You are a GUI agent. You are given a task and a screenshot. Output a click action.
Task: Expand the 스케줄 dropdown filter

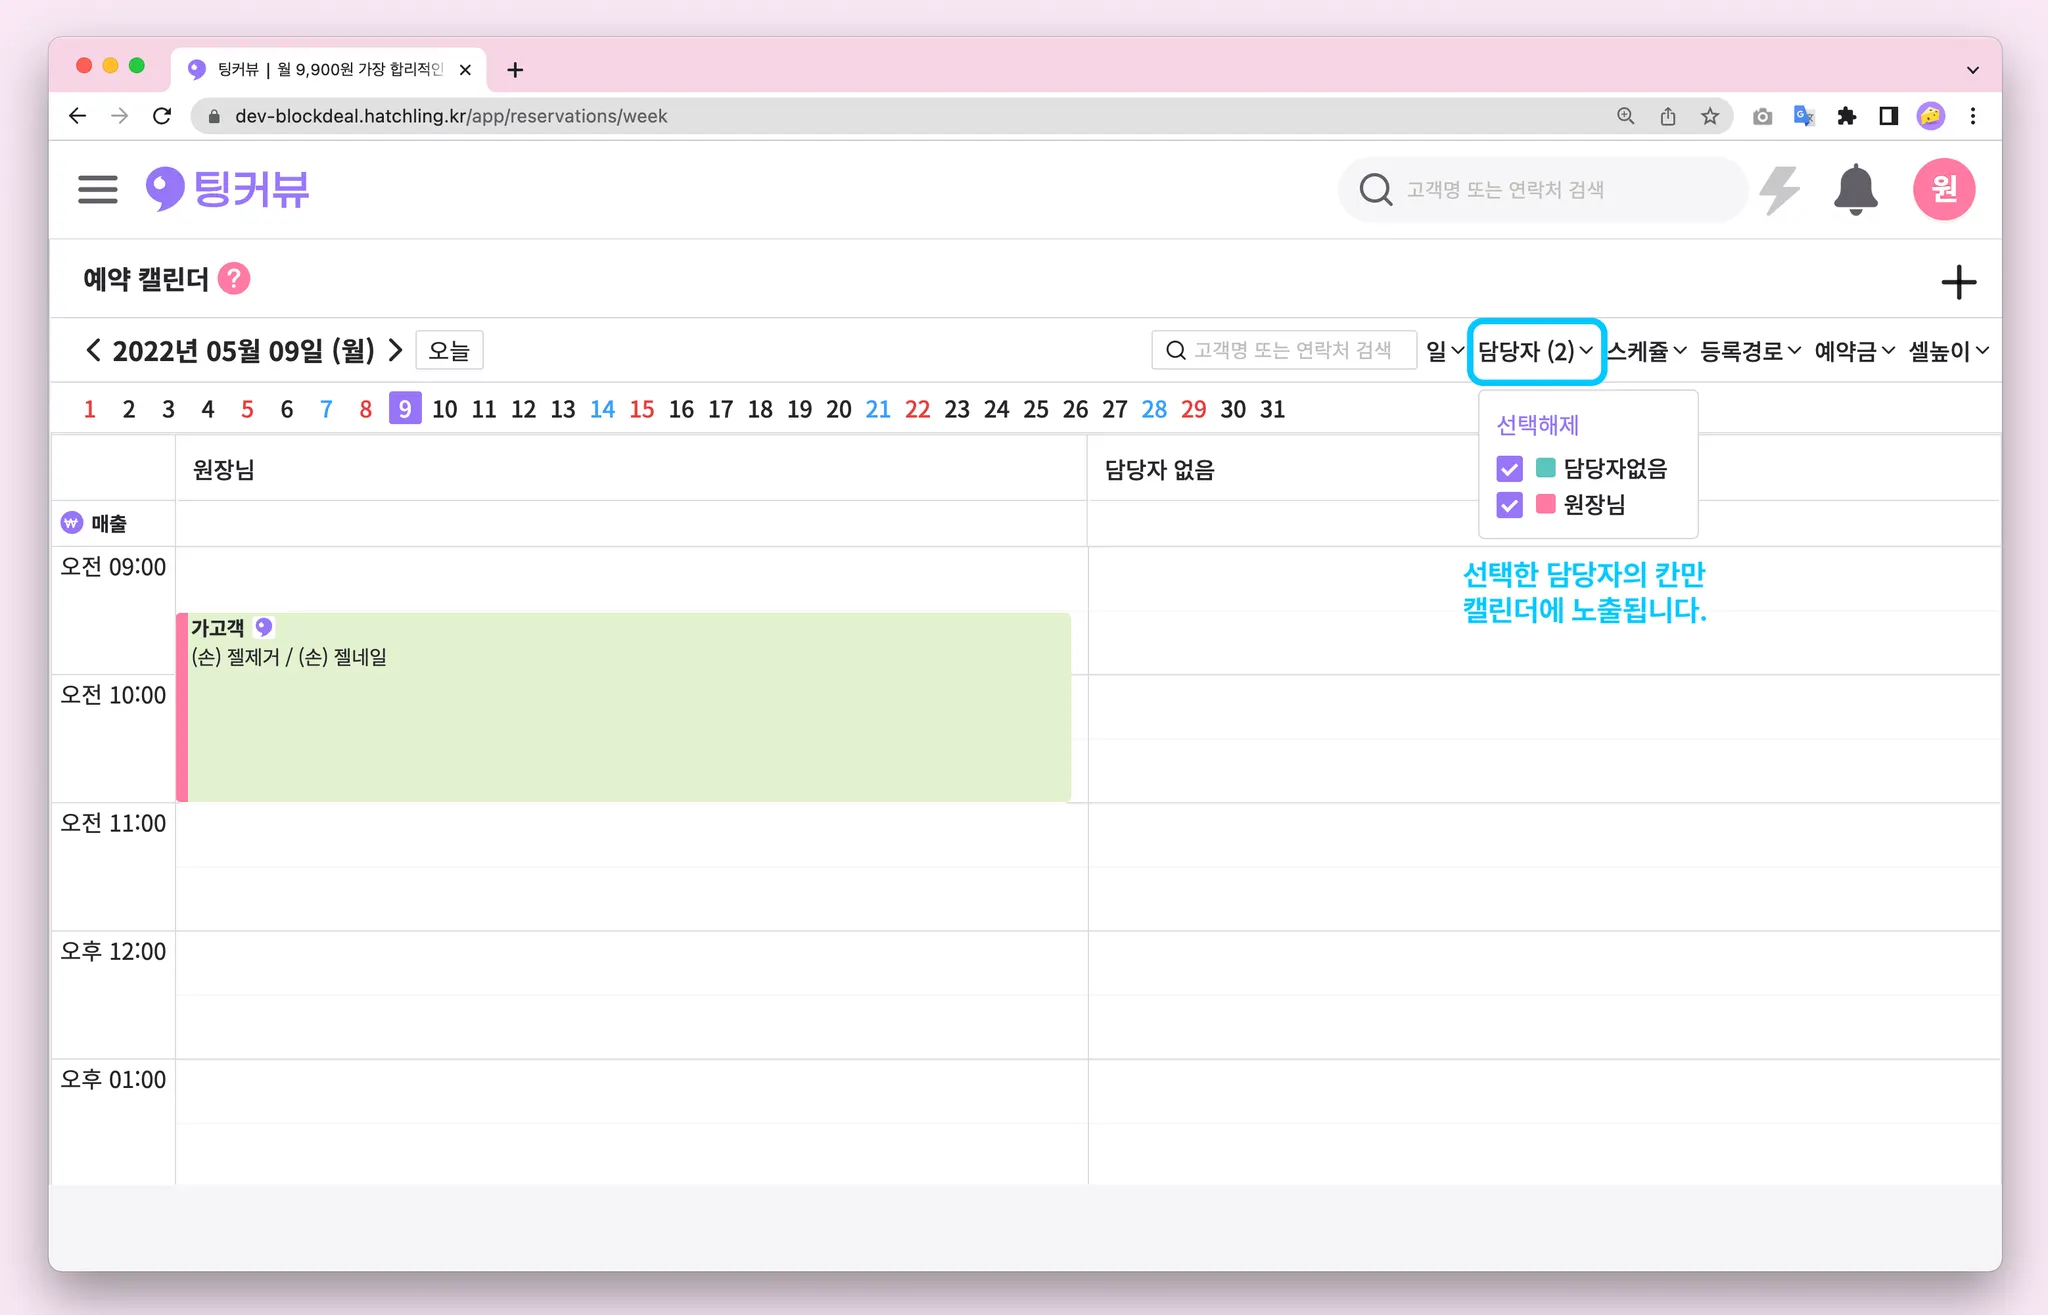[1646, 351]
